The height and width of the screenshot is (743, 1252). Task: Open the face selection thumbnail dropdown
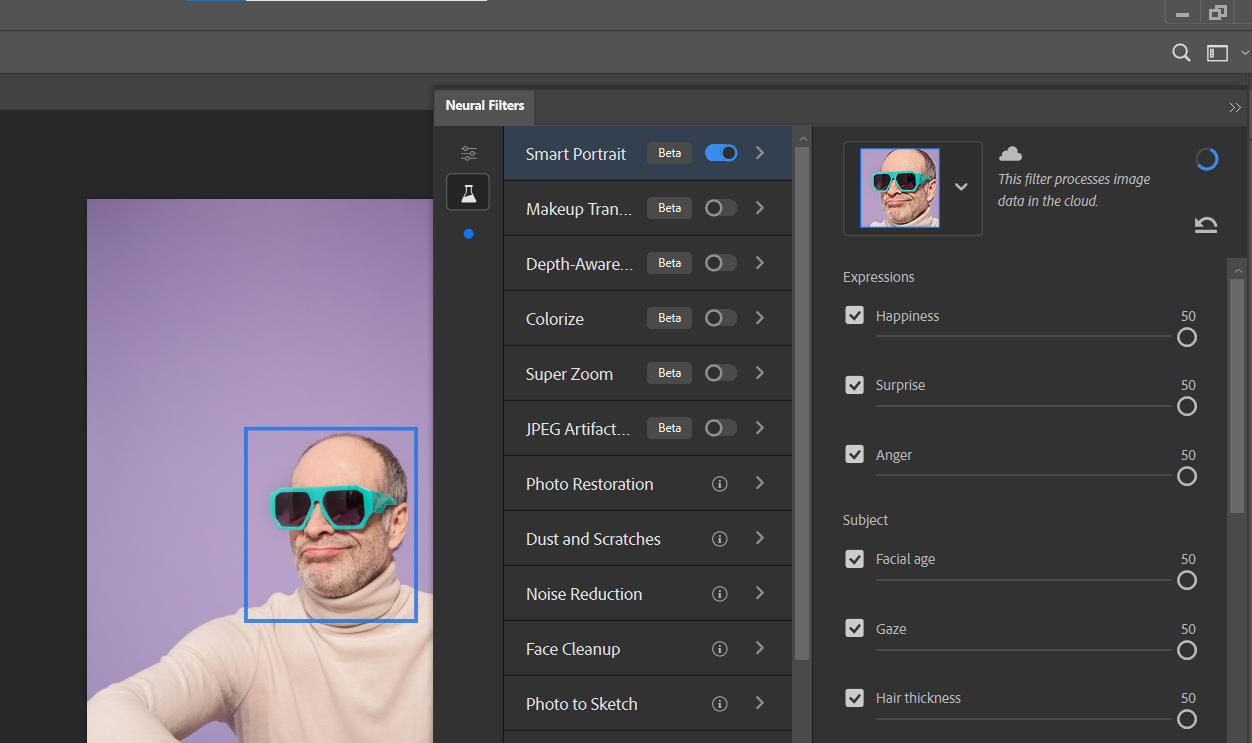961,187
